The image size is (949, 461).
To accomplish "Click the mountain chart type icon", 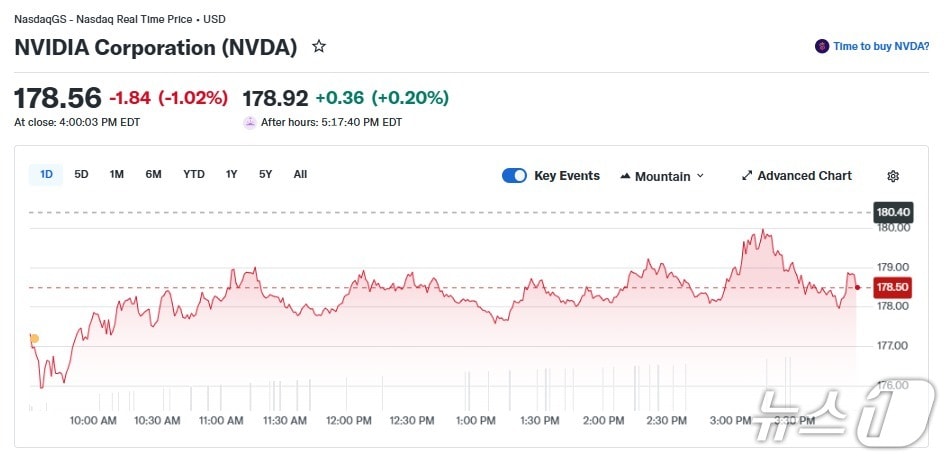I will point(625,176).
